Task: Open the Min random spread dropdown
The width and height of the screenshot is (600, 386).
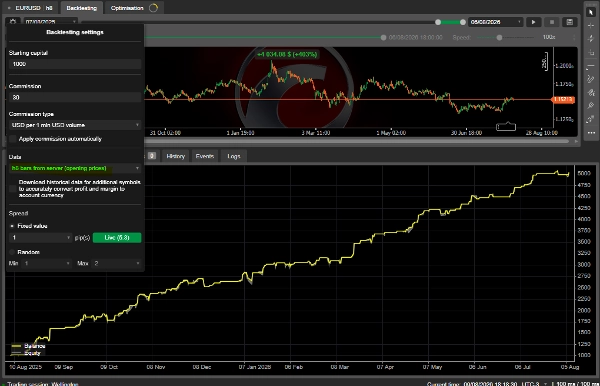Action: [47, 263]
